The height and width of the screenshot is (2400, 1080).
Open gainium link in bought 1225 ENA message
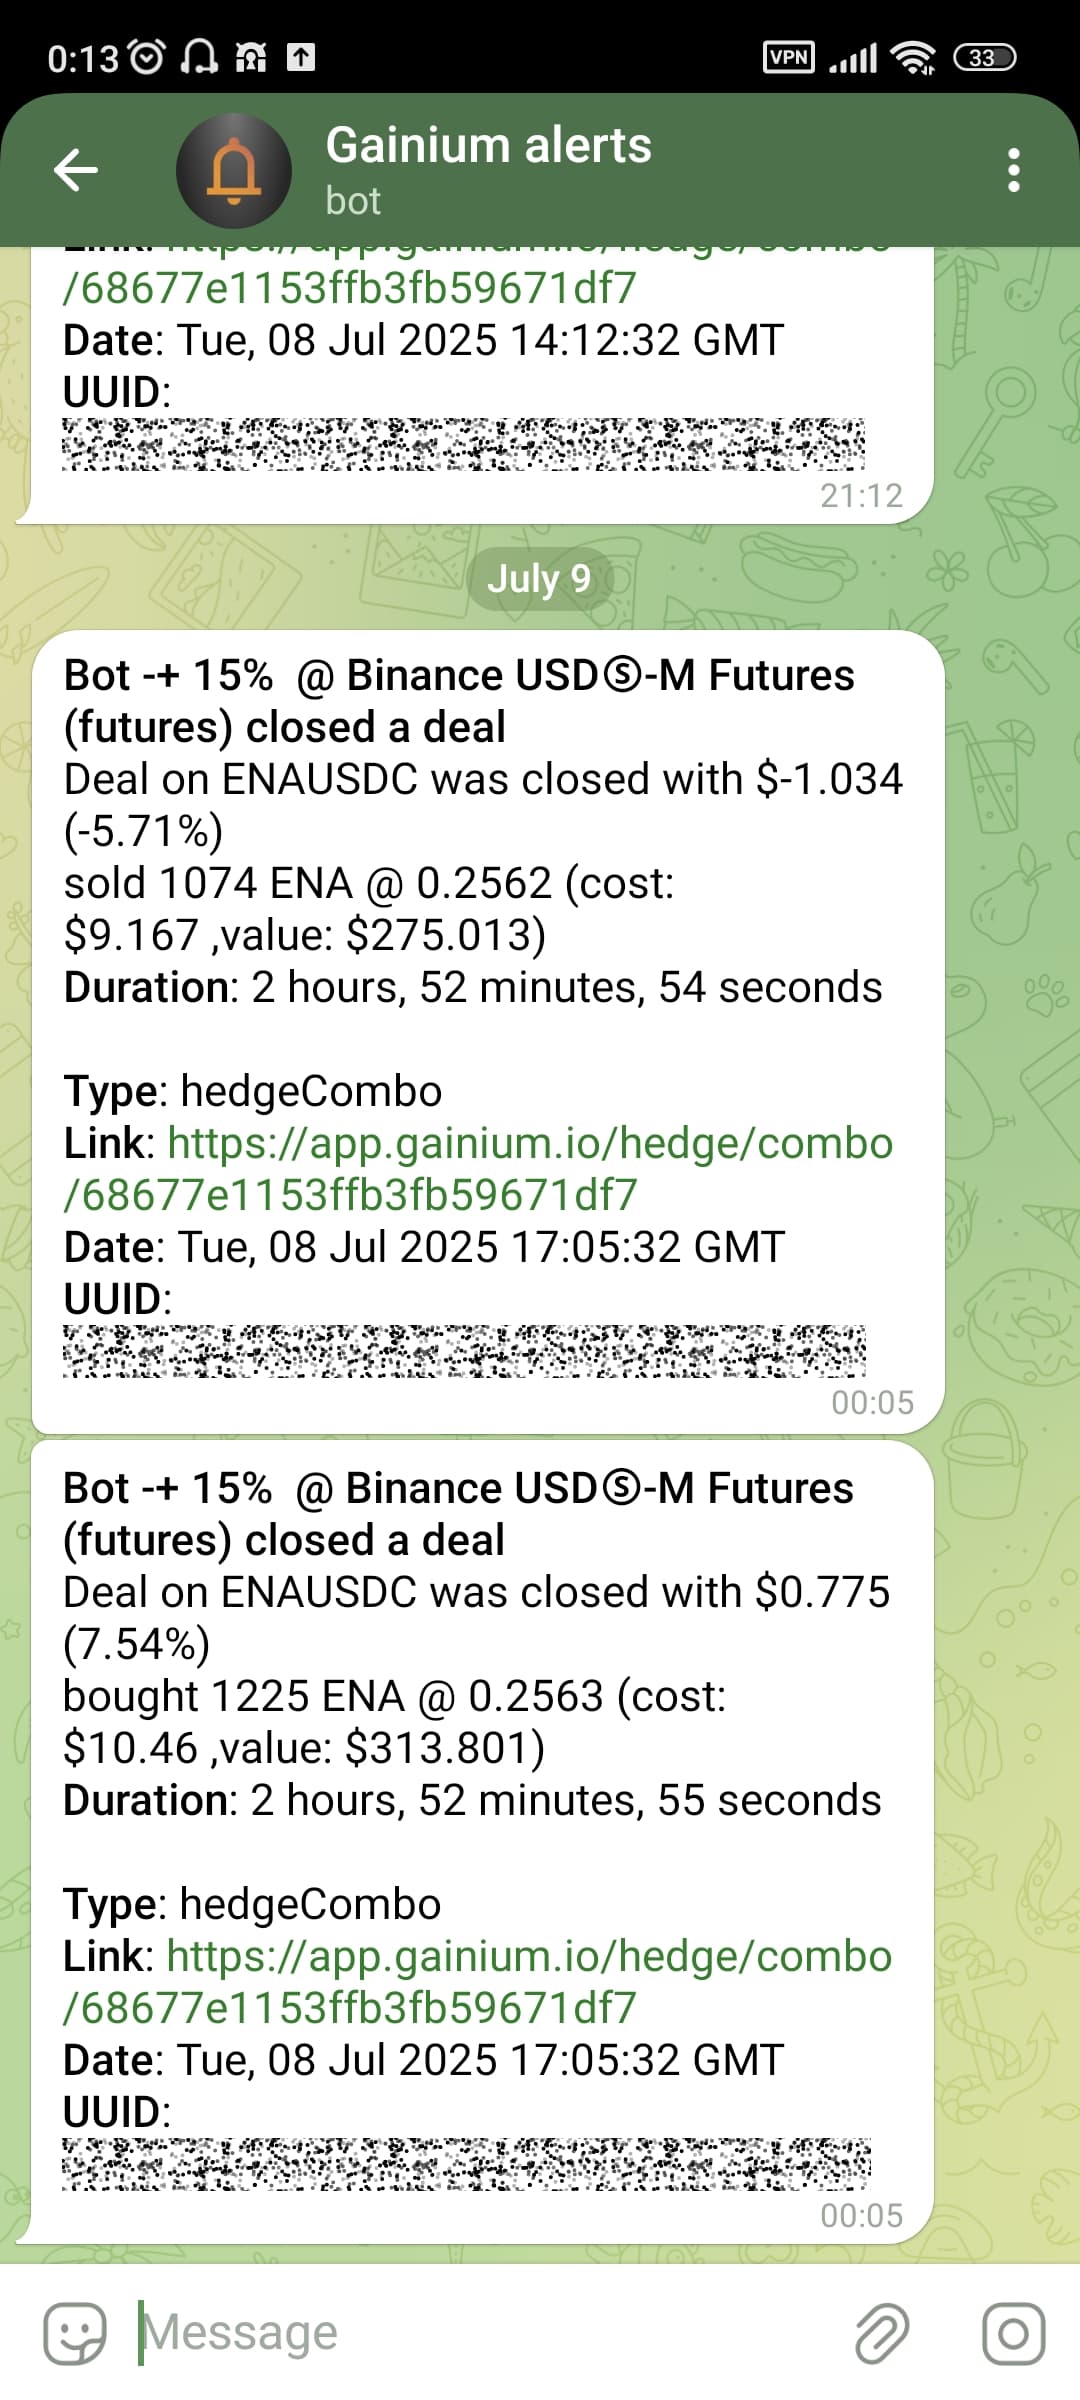[x=477, y=1982]
